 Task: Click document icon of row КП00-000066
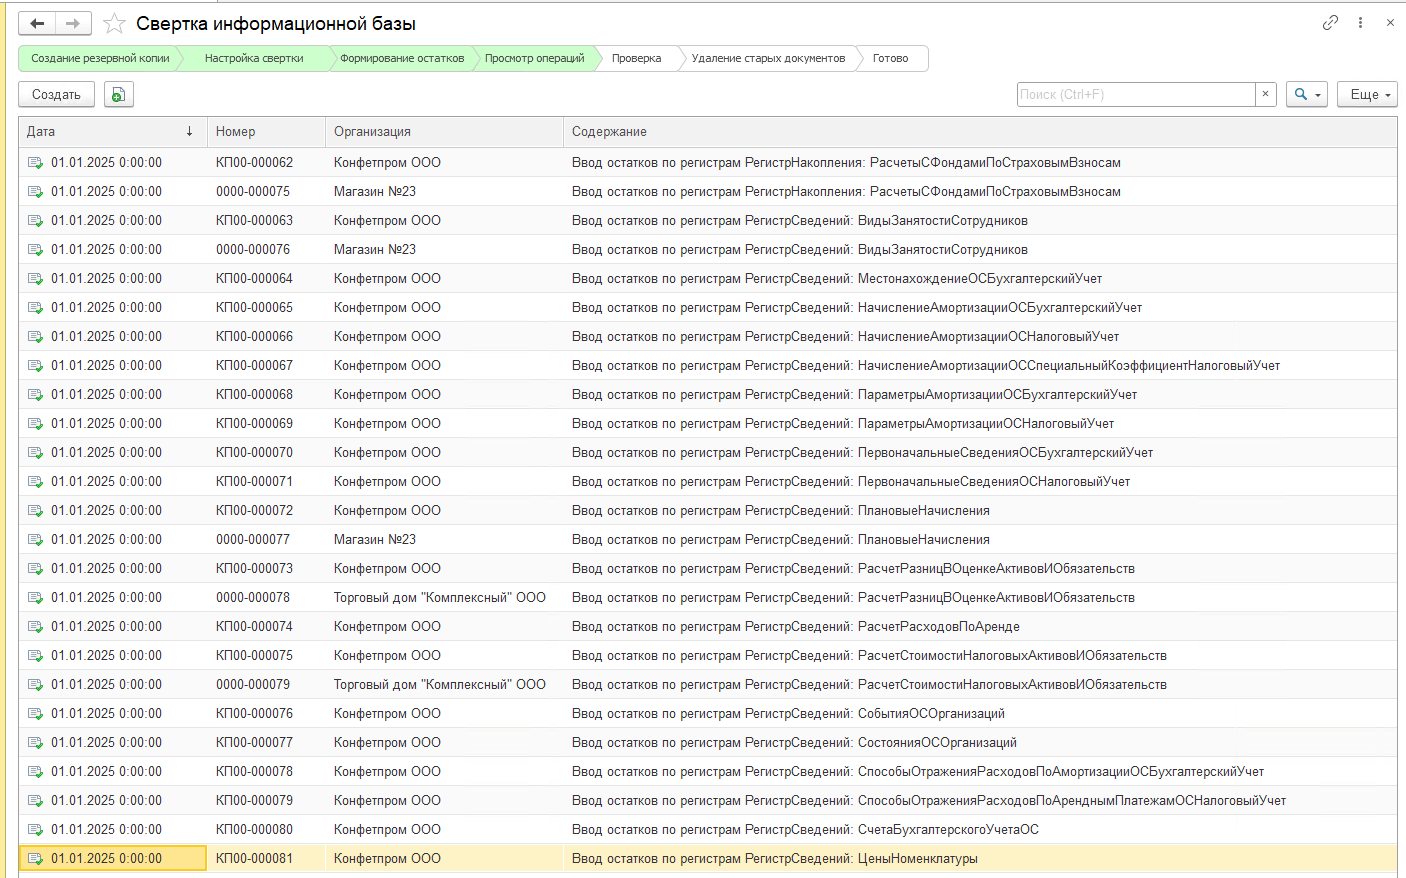click(x=35, y=337)
